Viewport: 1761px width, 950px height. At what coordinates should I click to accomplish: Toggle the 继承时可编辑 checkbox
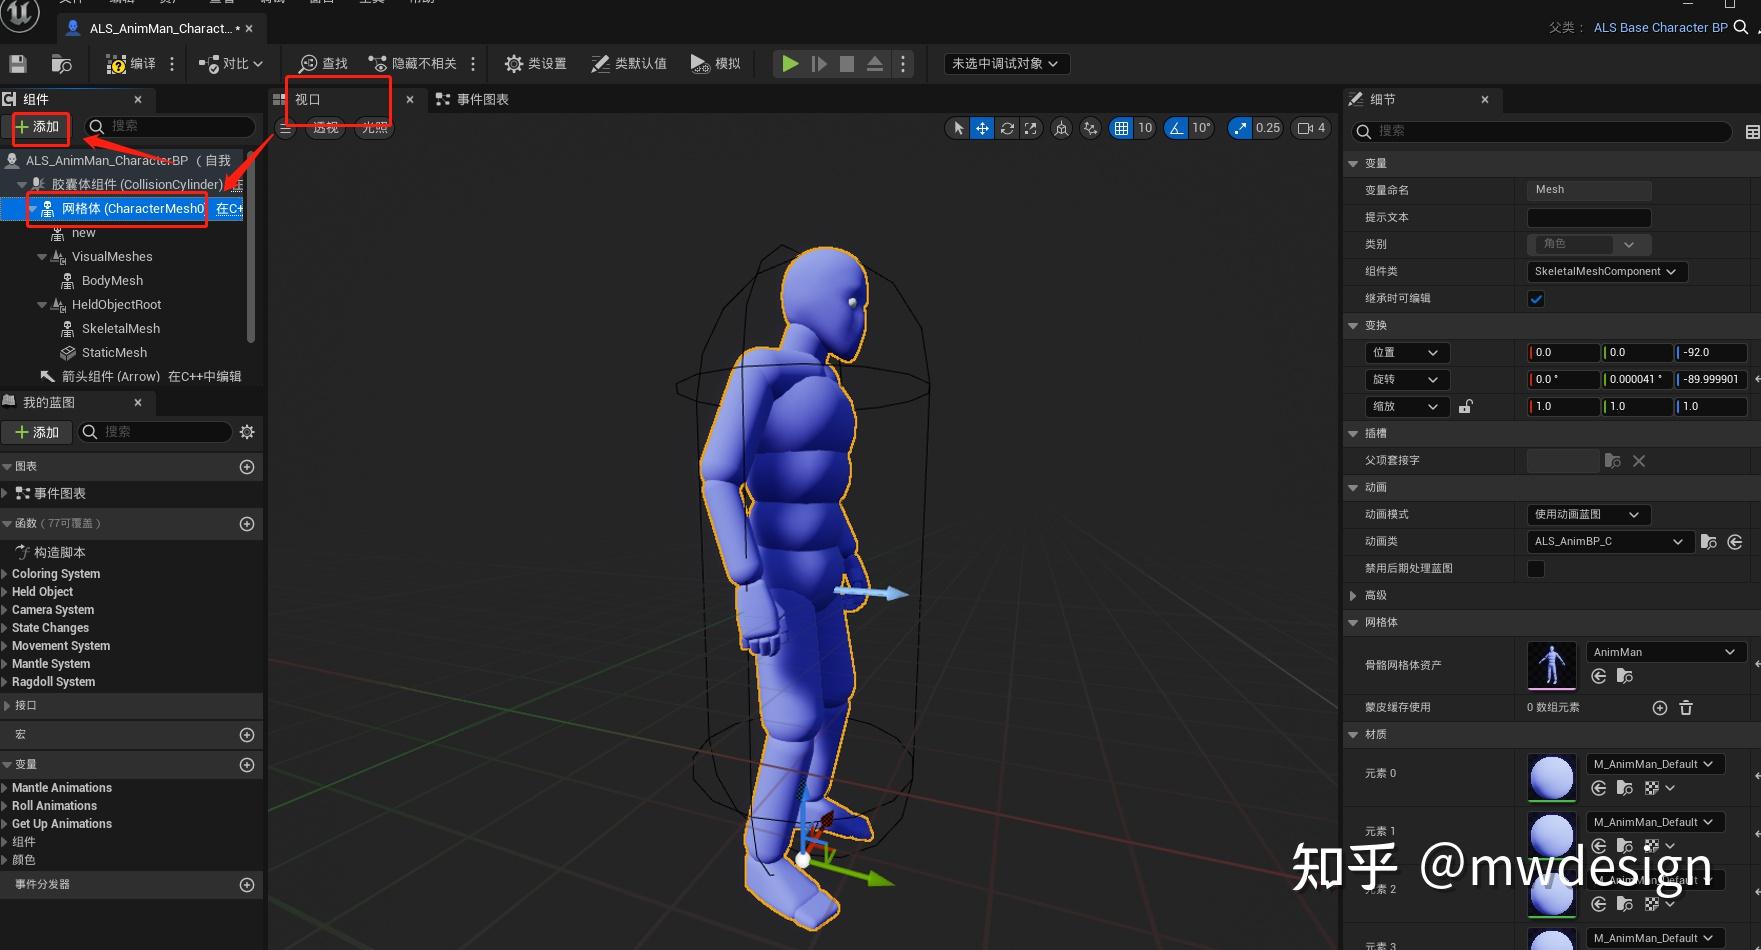(x=1536, y=299)
